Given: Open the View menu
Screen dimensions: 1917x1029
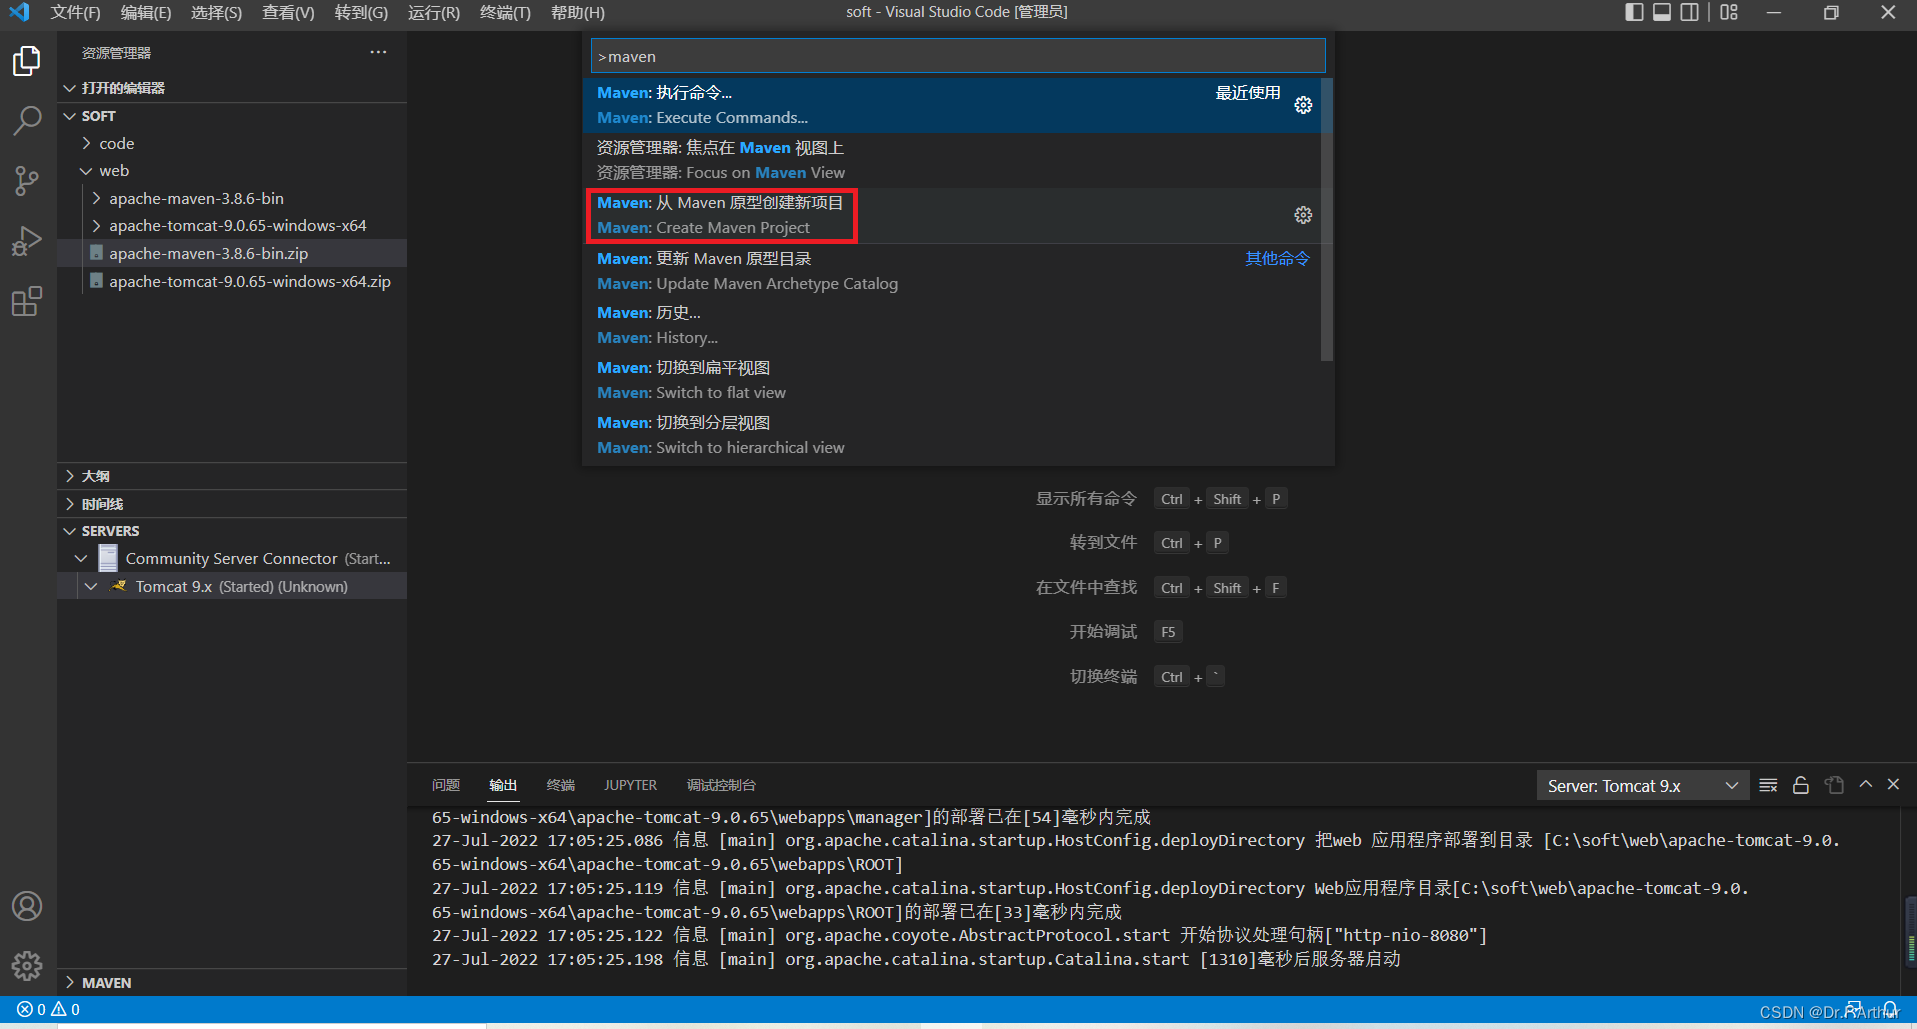Looking at the screenshot, I should coord(288,12).
